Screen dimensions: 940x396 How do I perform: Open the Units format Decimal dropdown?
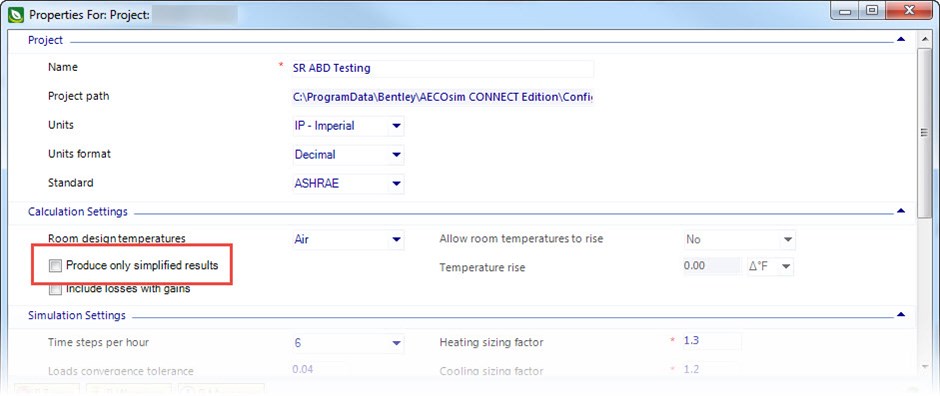tap(346, 155)
